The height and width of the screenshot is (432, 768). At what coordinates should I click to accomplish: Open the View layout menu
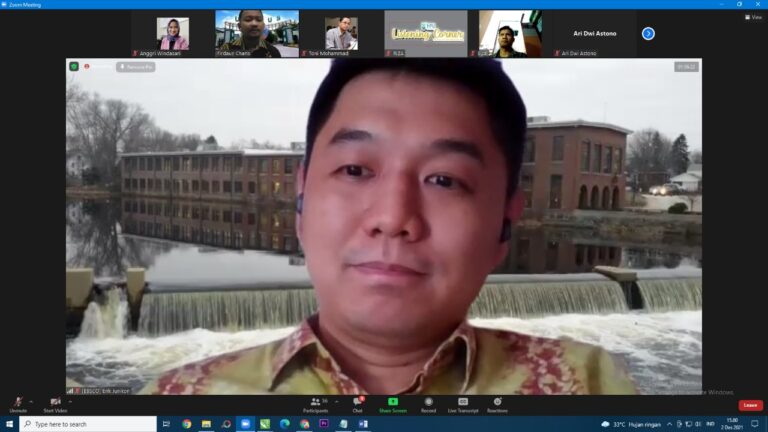(x=753, y=17)
